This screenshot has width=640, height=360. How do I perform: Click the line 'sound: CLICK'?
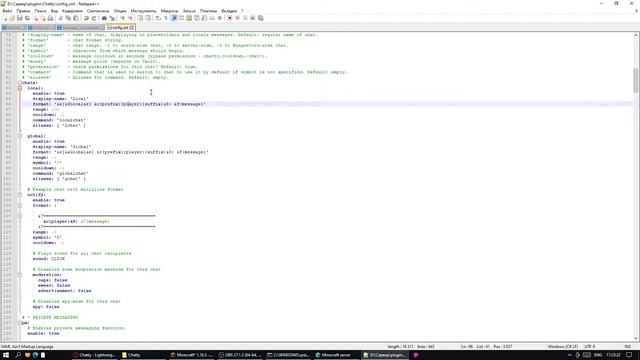pyautogui.click(x=49, y=259)
